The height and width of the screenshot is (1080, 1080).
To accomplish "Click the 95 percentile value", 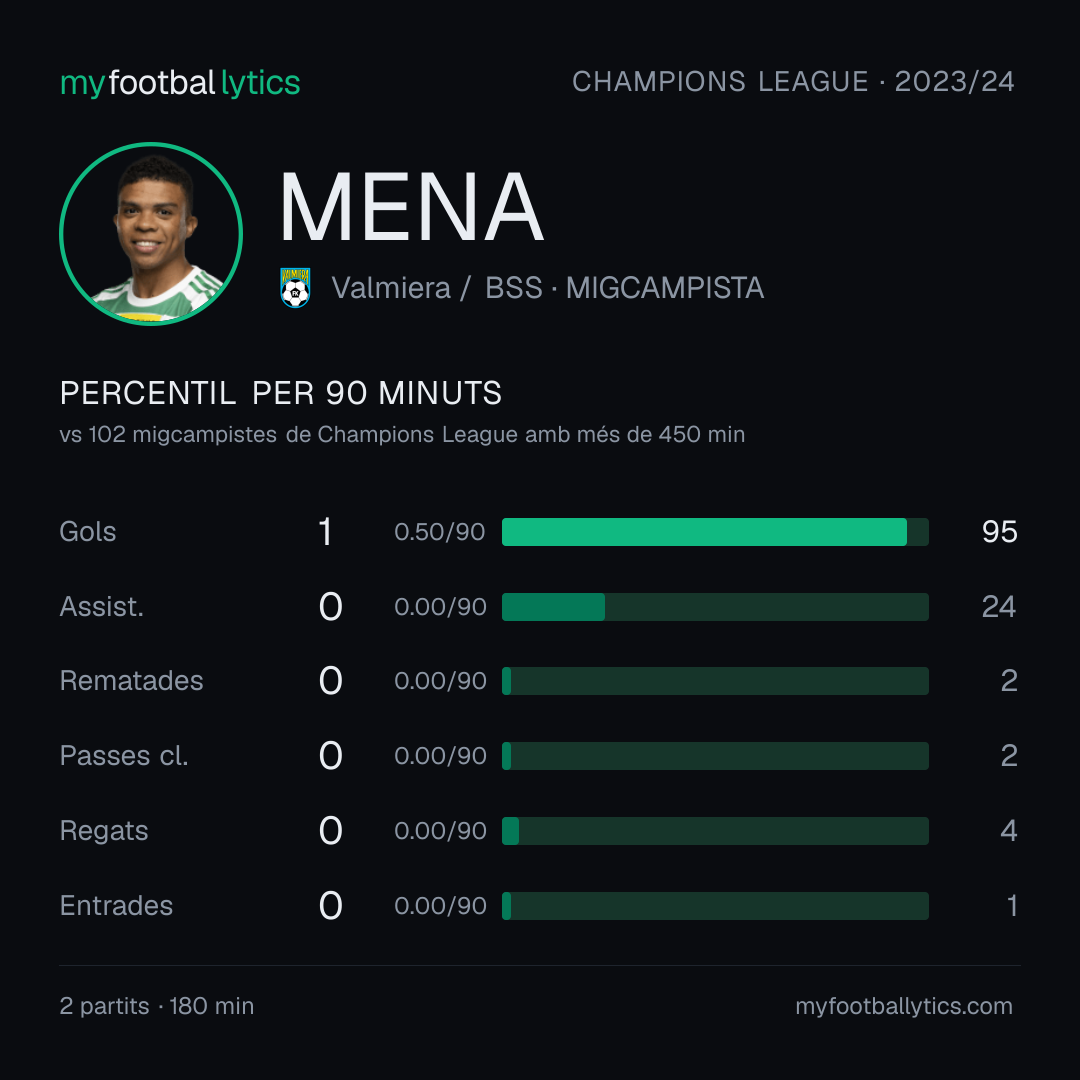I will [x=999, y=532].
